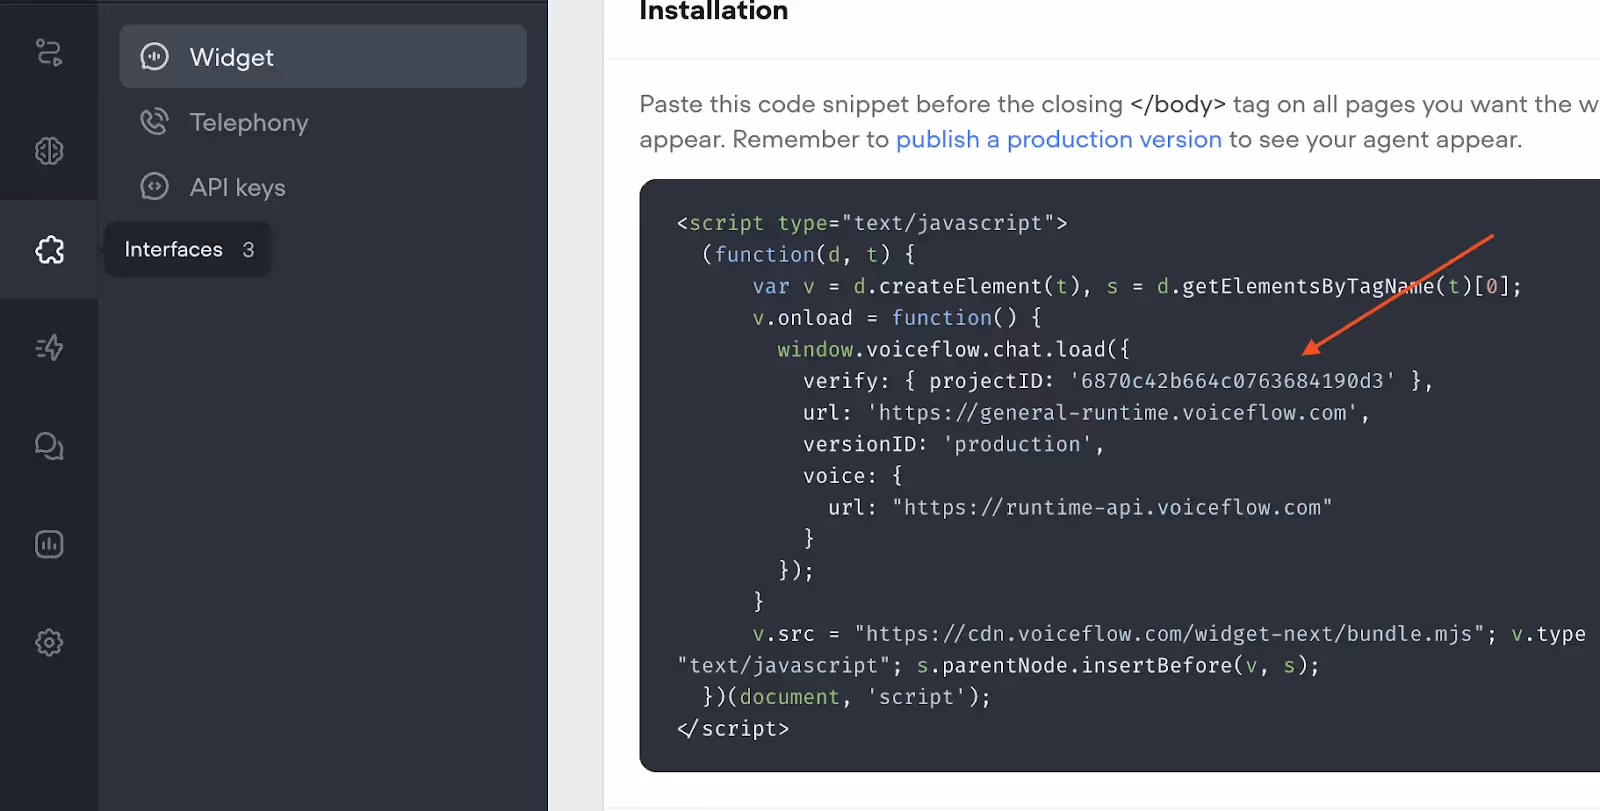
Task: Click the 'https://general-runtime.voiceflow.com' url text
Action: (x=1112, y=412)
